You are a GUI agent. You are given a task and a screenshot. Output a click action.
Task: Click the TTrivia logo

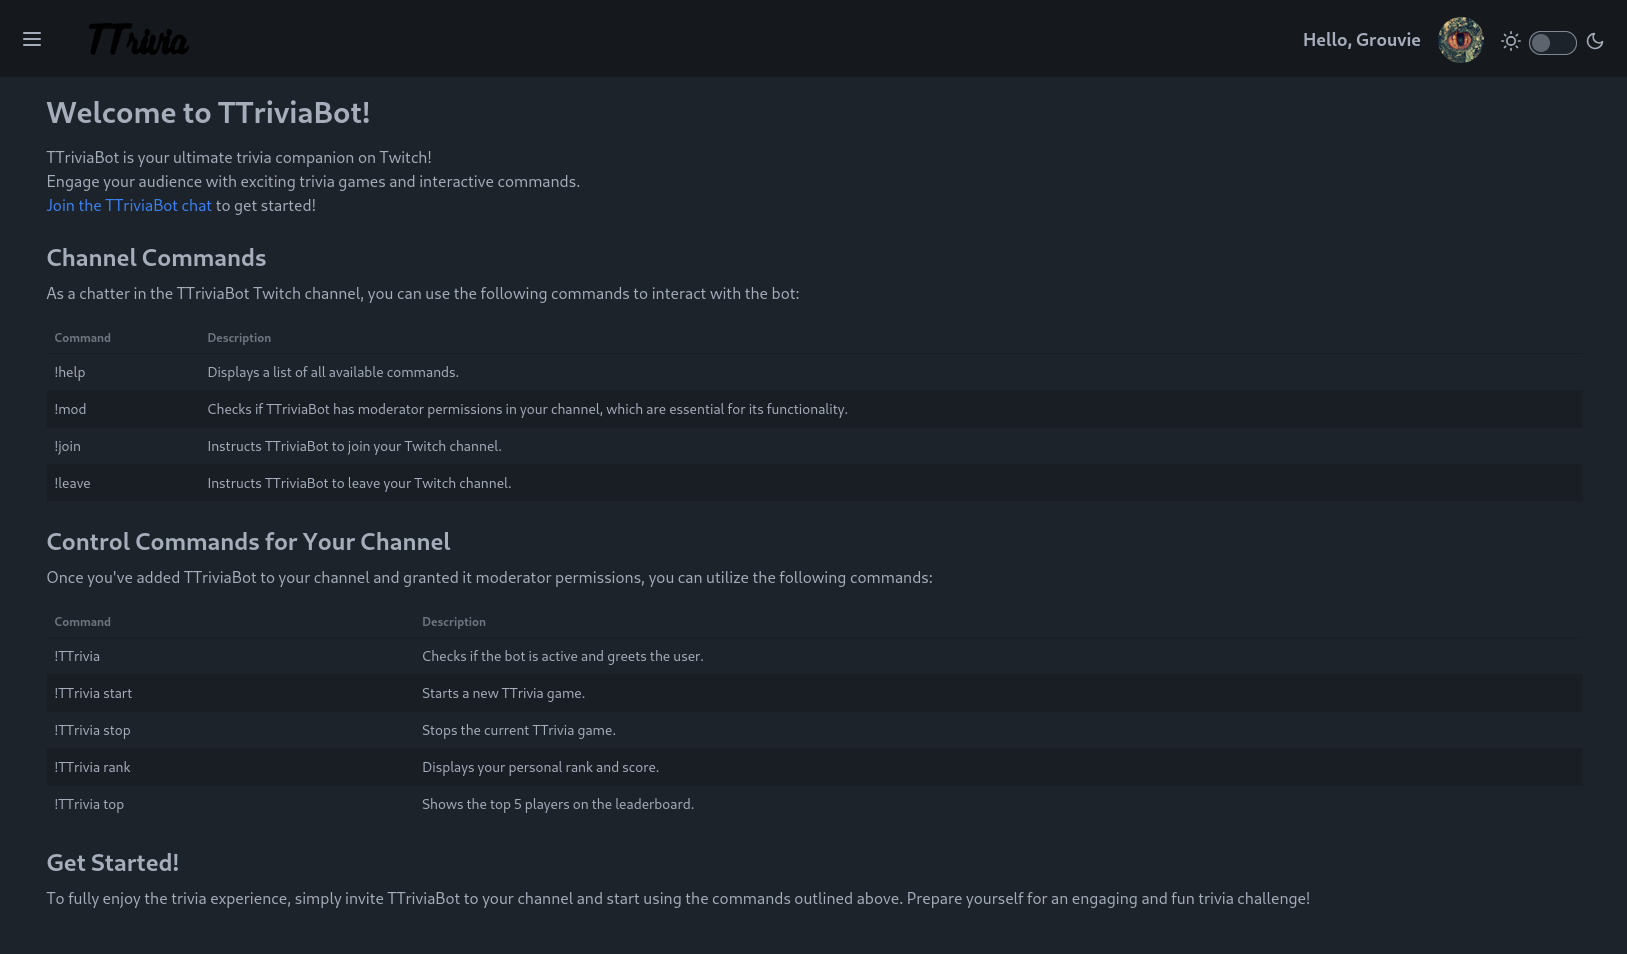coord(138,40)
